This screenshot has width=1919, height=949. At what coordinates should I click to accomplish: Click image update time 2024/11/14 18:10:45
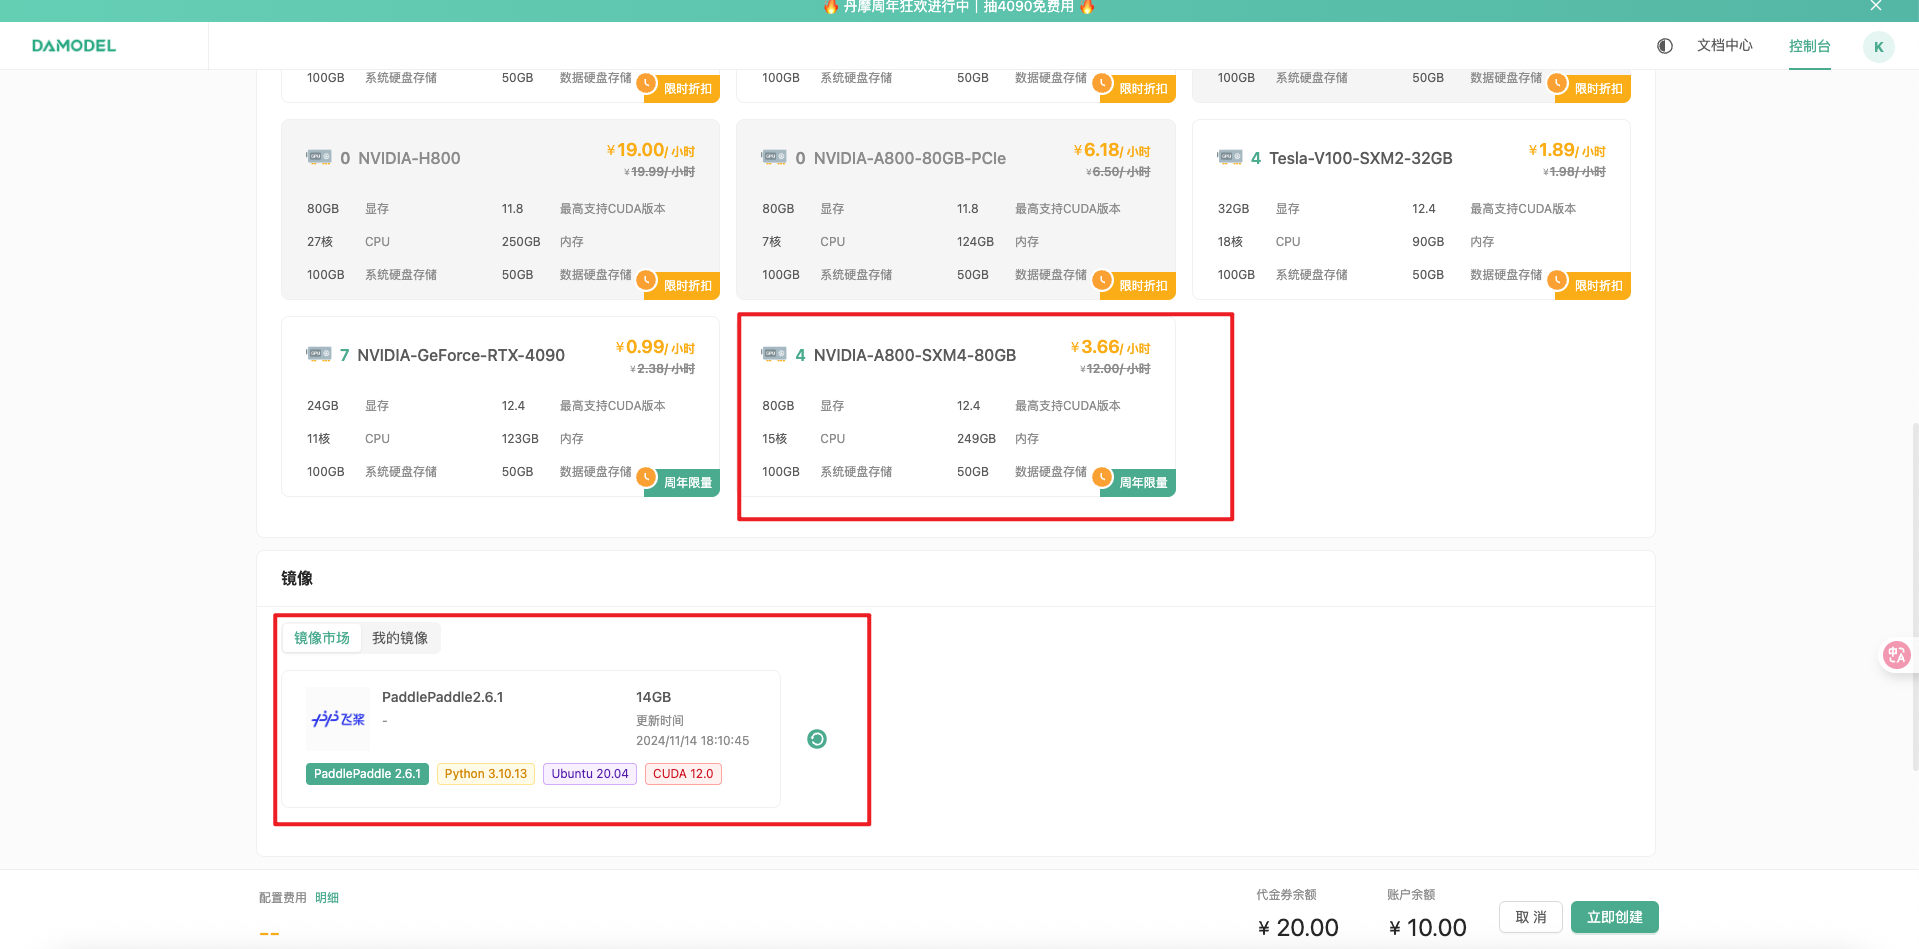[692, 741]
